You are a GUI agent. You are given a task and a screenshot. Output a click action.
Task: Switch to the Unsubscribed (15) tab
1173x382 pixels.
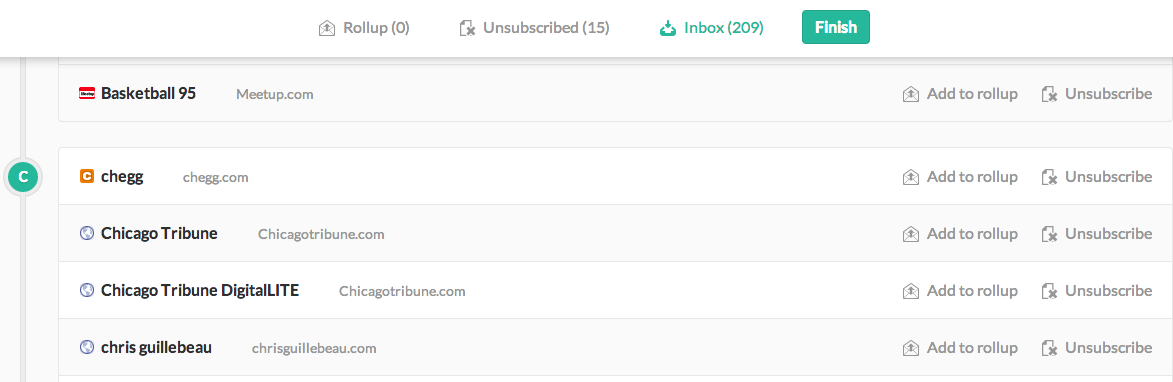pos(534,28)
